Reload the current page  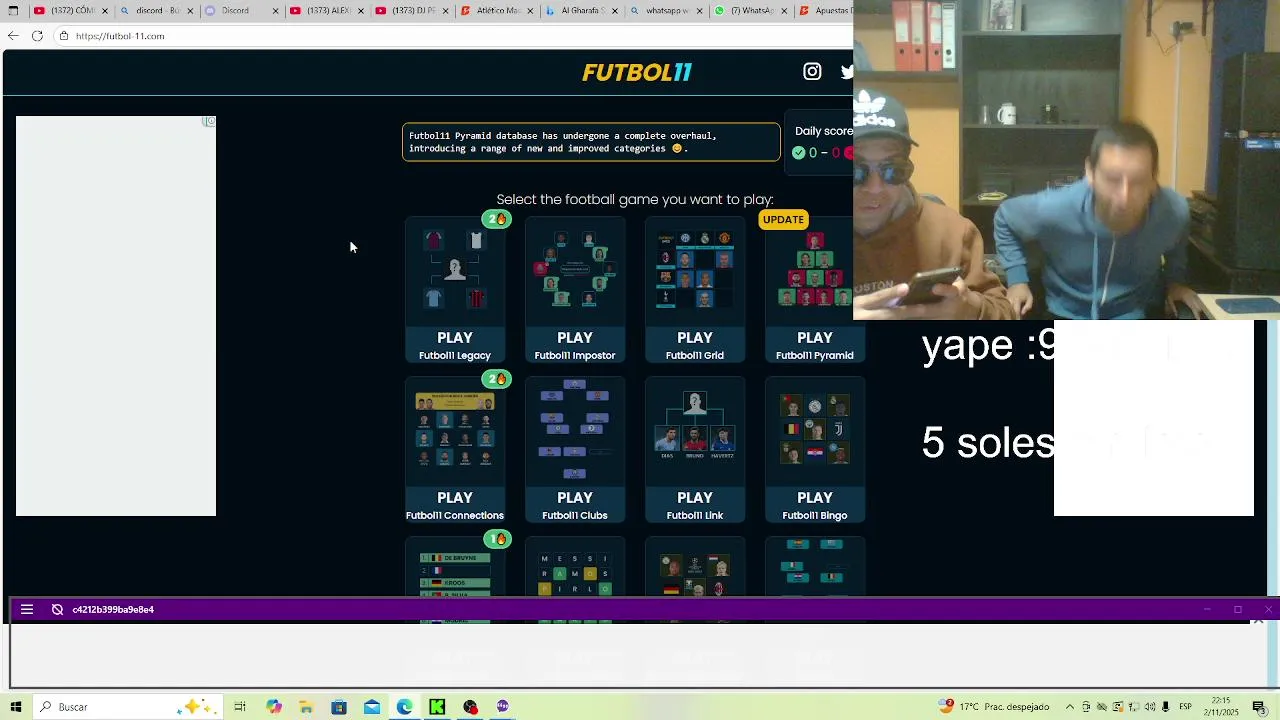[37, 36]
